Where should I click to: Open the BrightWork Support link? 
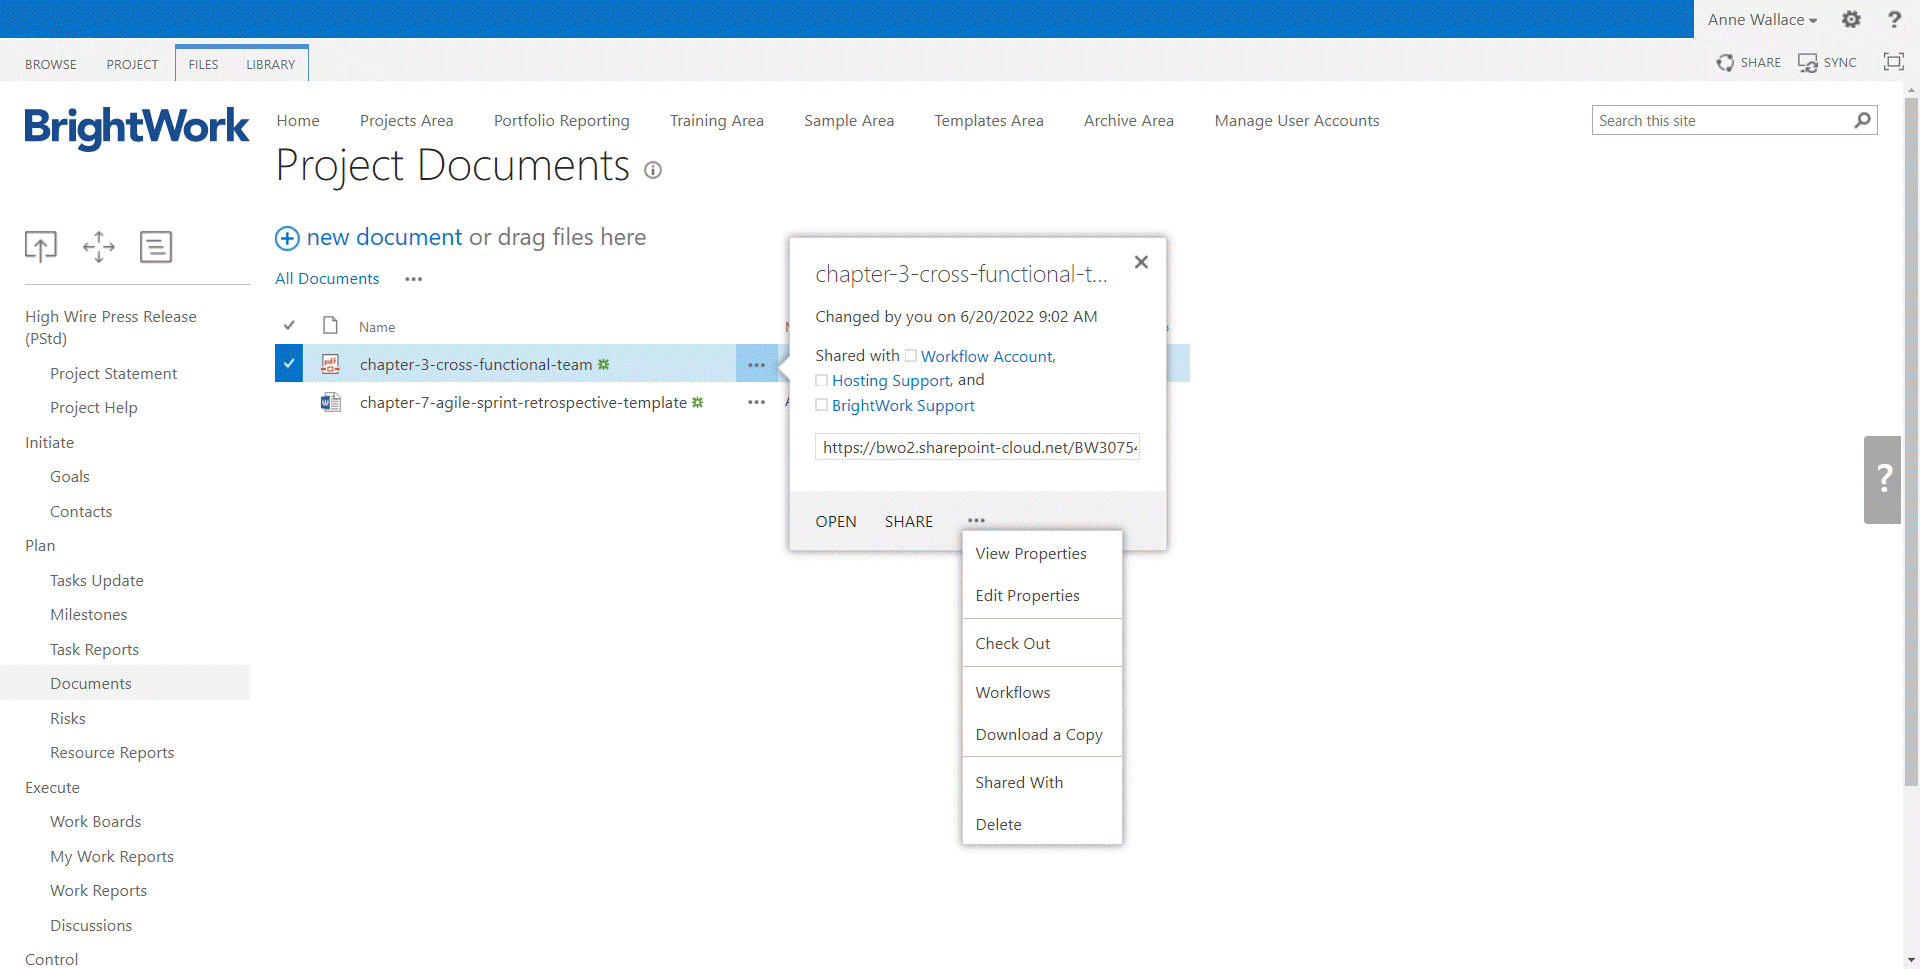click(902, 406)
